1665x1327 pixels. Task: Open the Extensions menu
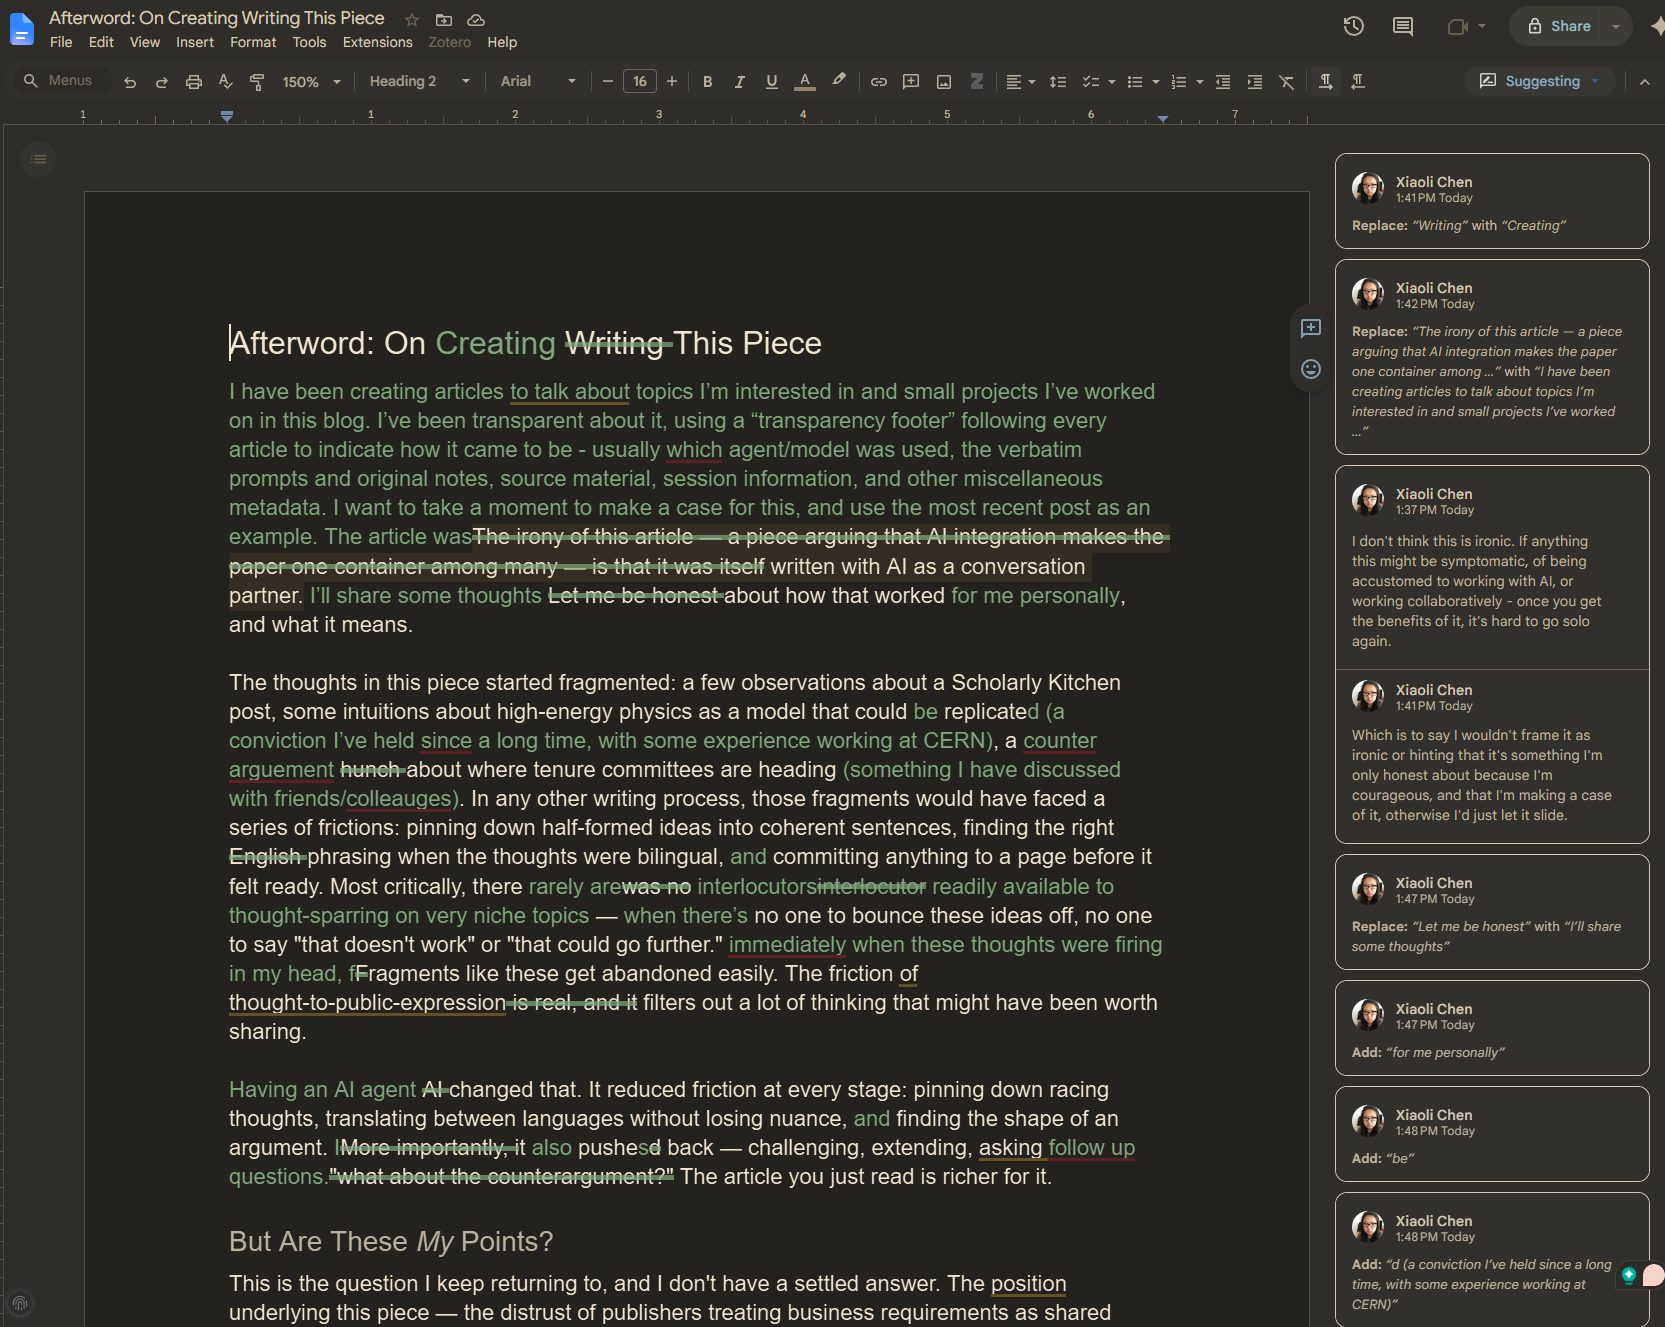tap(377, 42)
